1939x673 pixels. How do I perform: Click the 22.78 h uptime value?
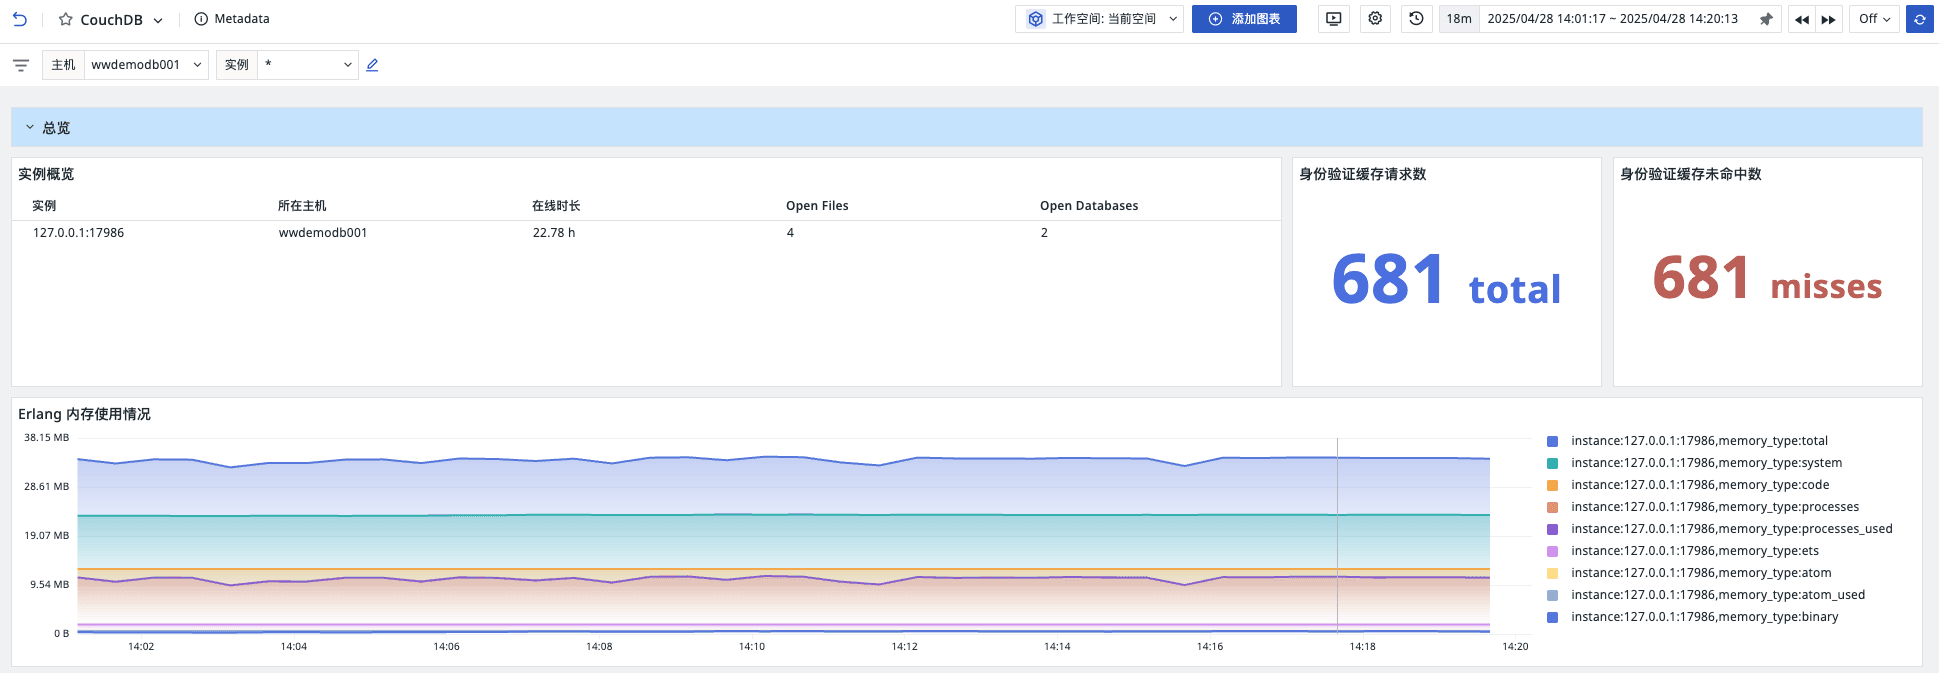(554, 233)
